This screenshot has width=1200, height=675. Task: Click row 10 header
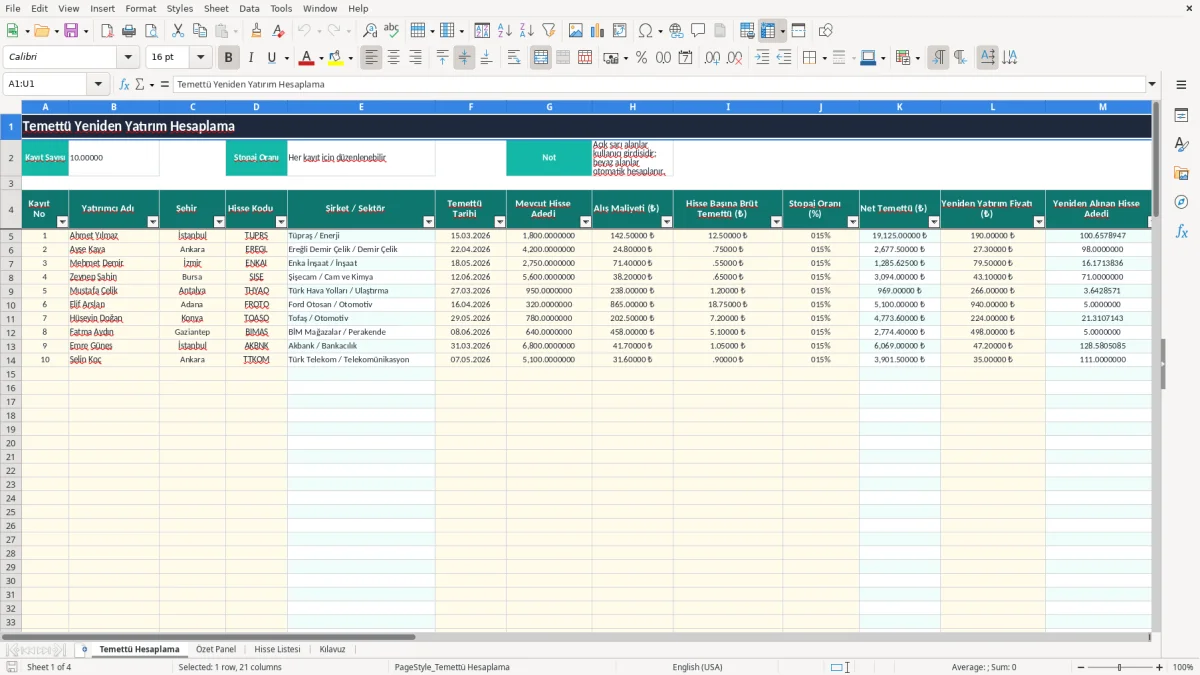click(11, 305)
